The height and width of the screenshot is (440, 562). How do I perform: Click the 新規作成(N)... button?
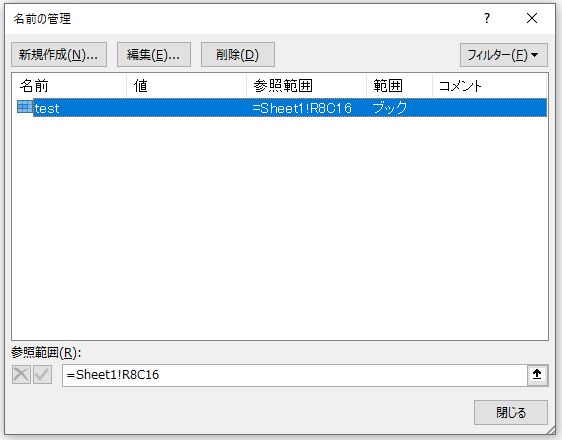coord(59,54)
